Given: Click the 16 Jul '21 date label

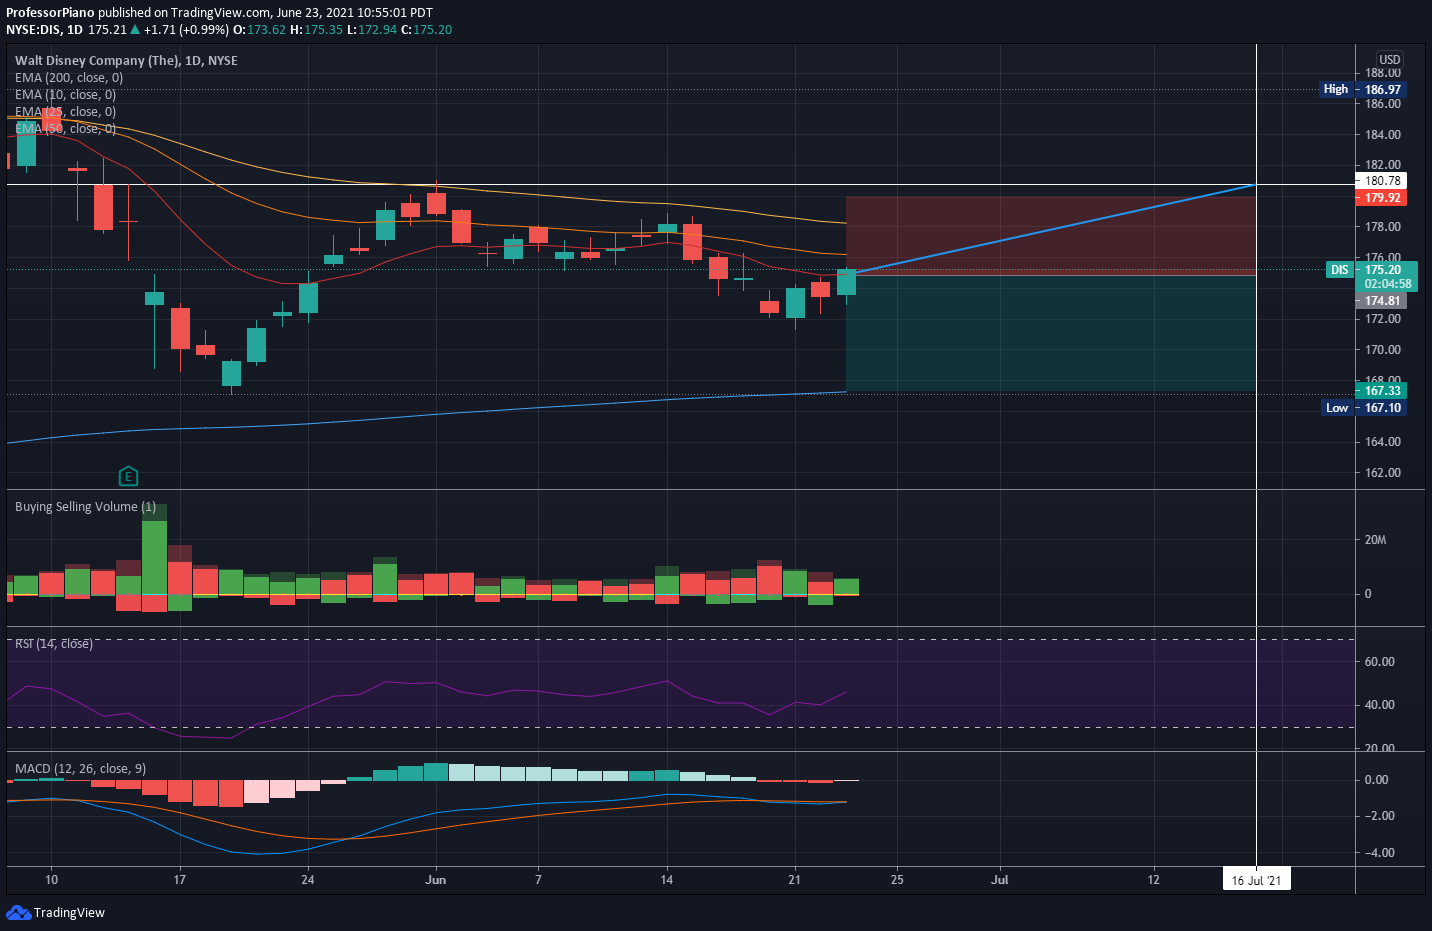Looking at the screenshot, I should pos(1256,880).
